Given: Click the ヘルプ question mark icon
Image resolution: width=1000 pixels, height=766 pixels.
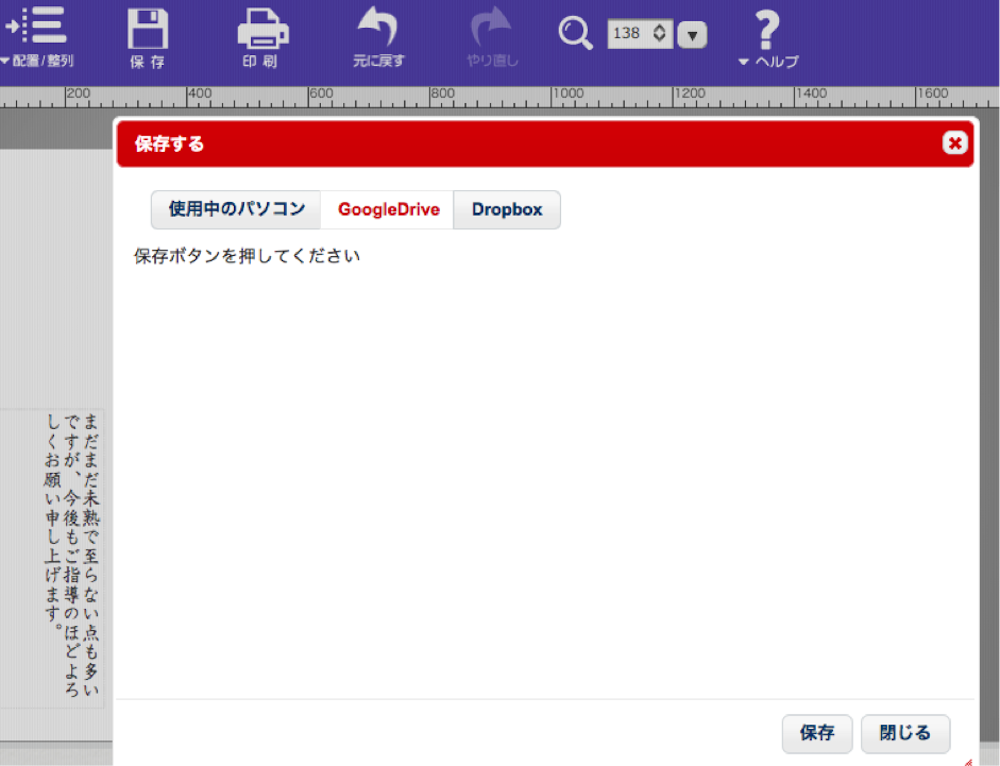Looking at the screenshot, I should click(x=764, y=32).
